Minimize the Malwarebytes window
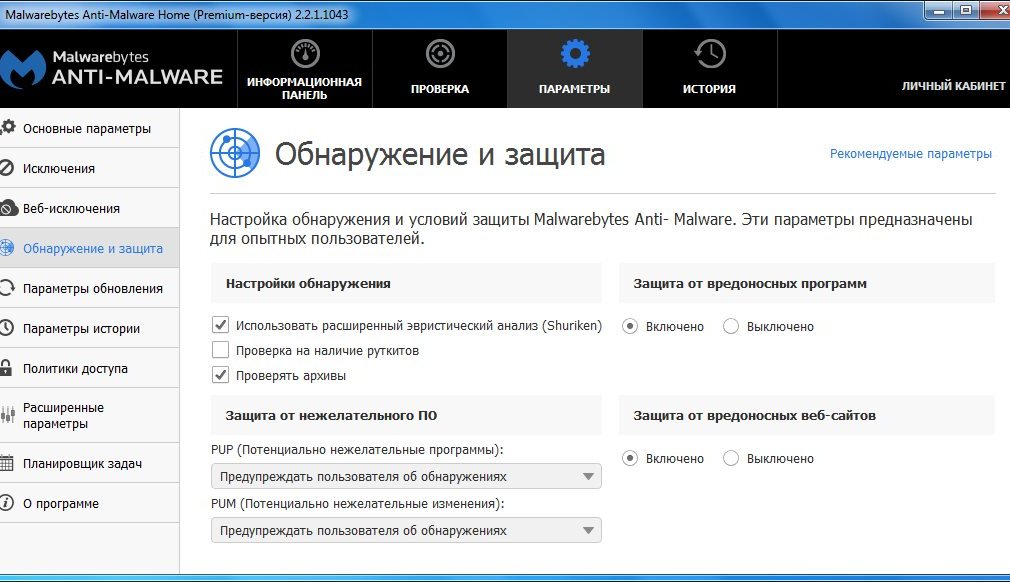This screenshot has width=1010, height=582. (939, 11)
